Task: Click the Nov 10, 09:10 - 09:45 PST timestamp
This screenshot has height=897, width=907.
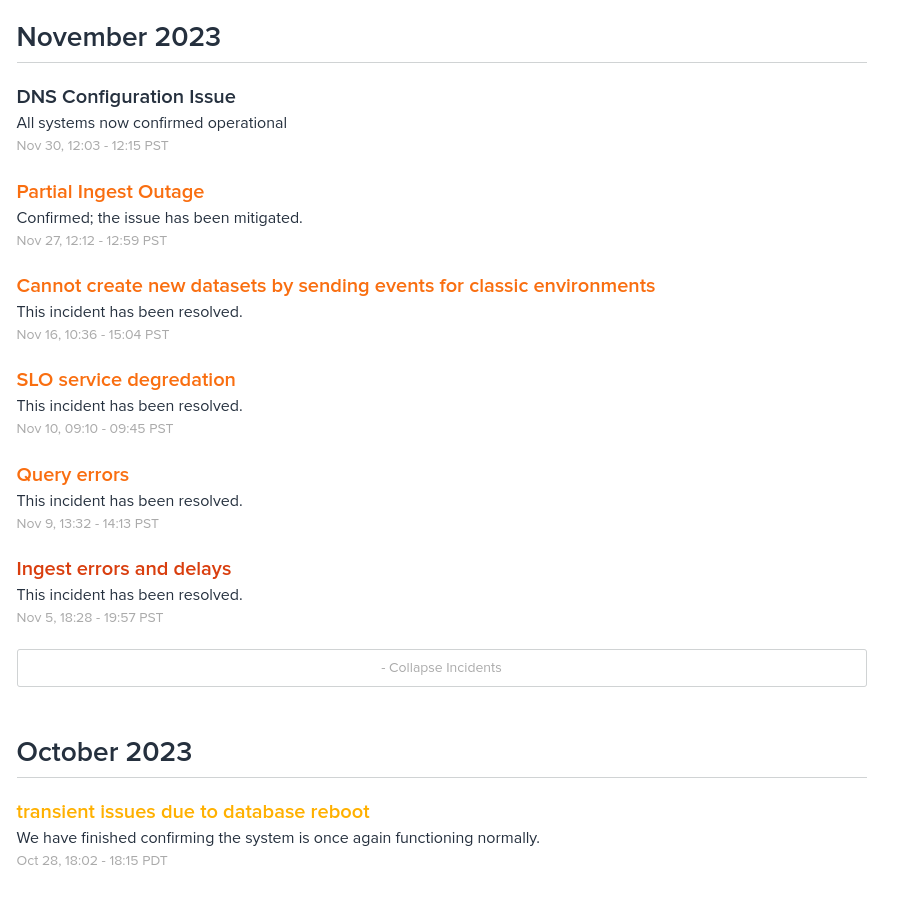Action: (95, 429)
